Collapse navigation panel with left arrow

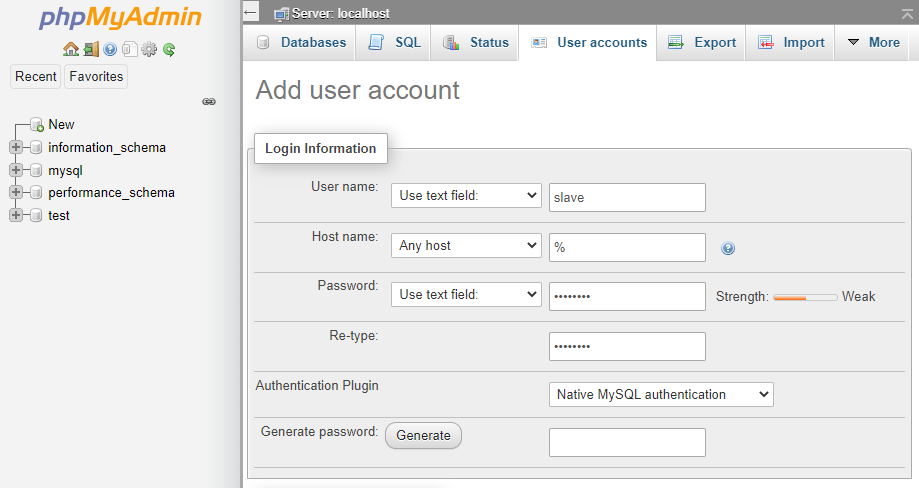(x=251, y=12)
